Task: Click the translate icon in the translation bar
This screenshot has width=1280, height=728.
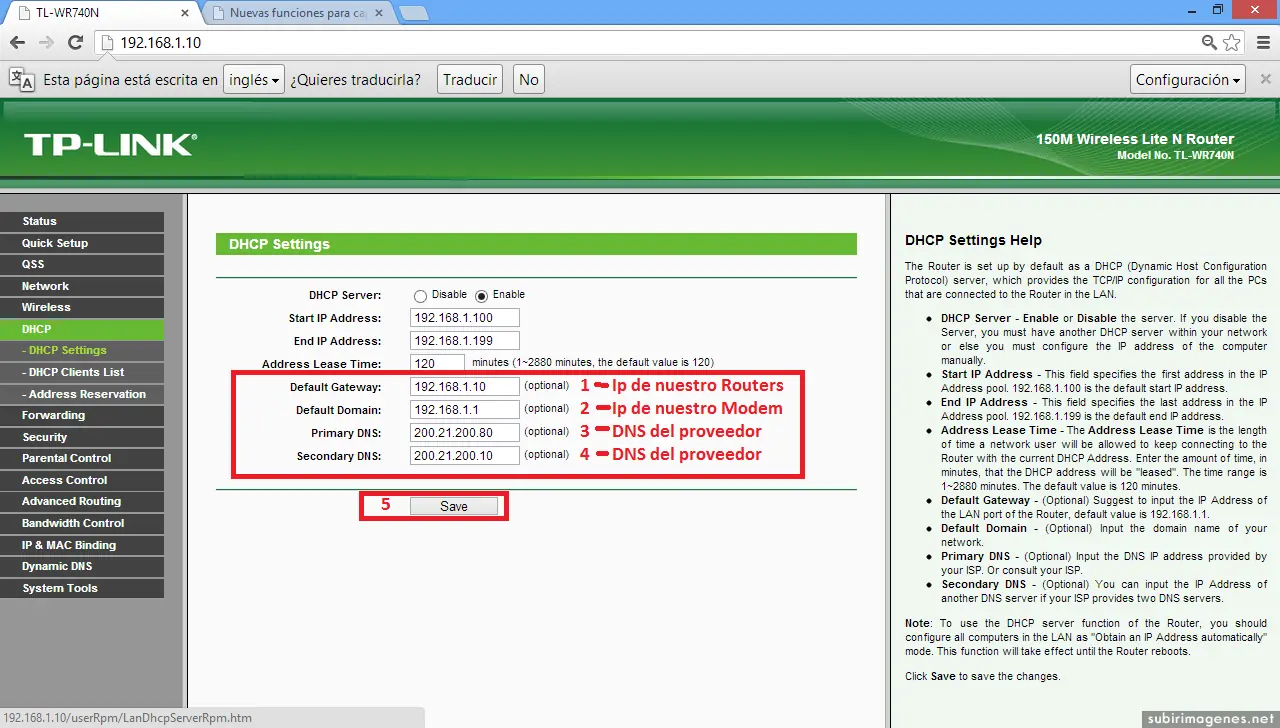Action: tap(21, 80)
